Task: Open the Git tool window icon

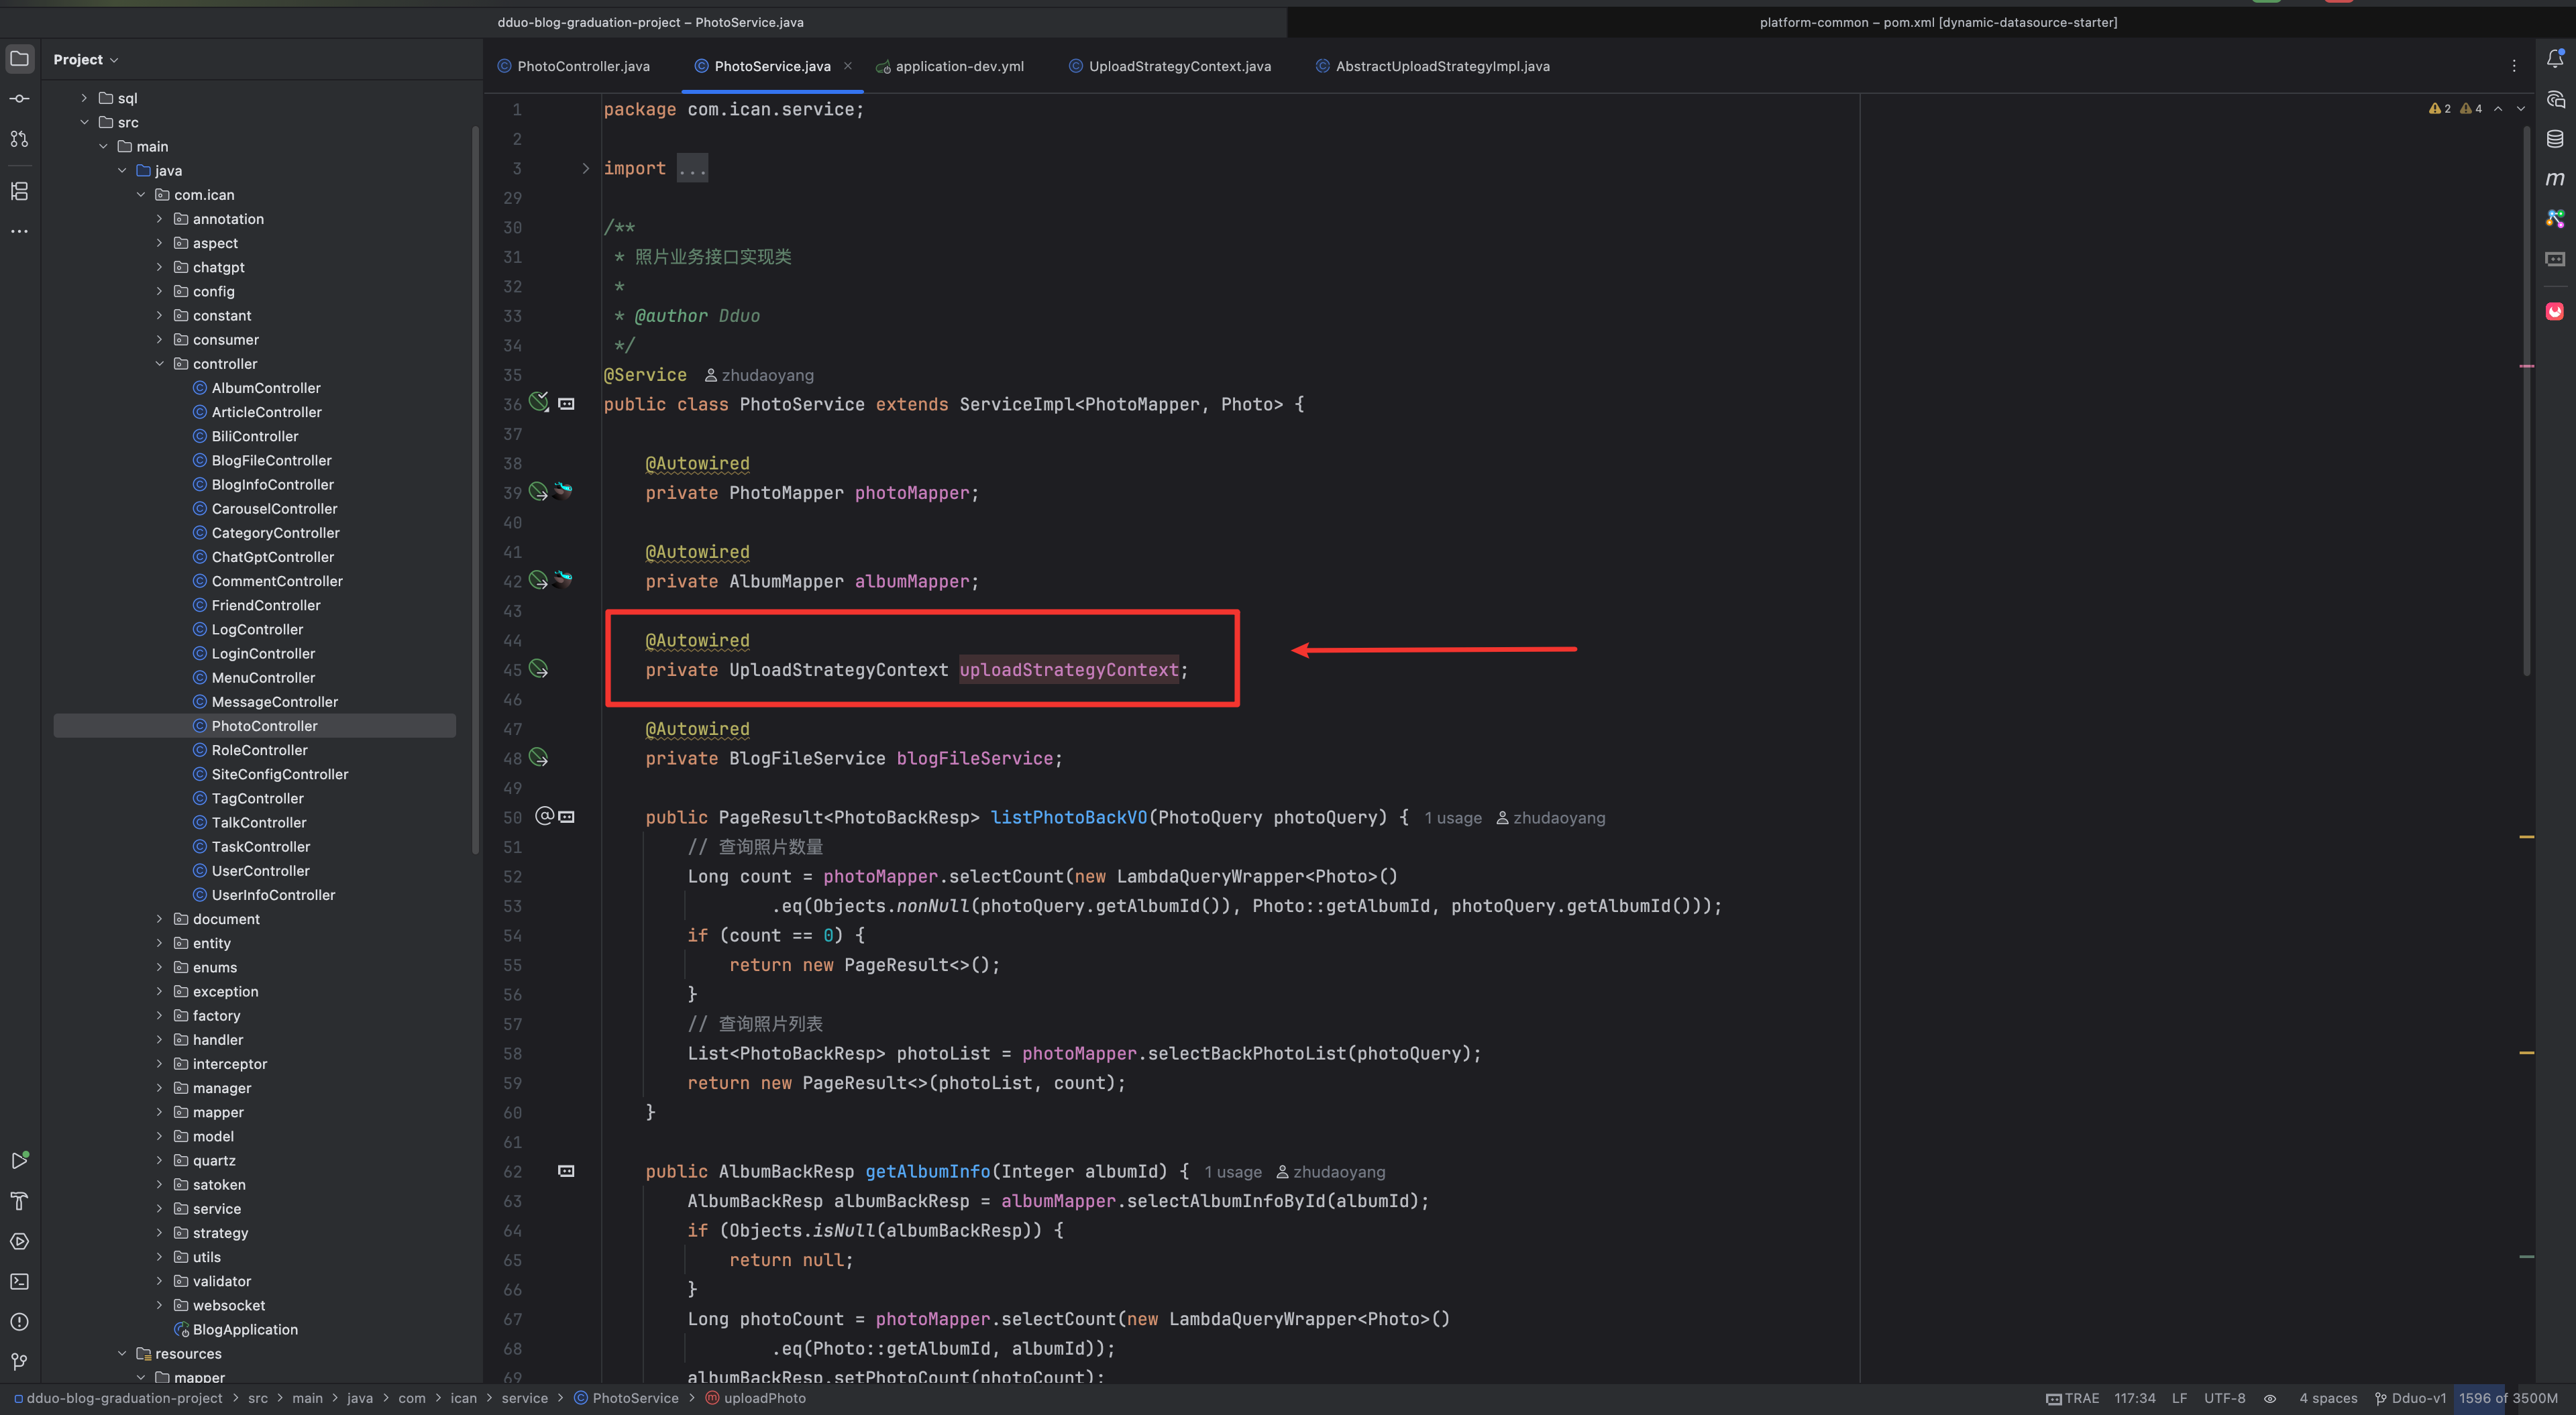Action: 19,1361
